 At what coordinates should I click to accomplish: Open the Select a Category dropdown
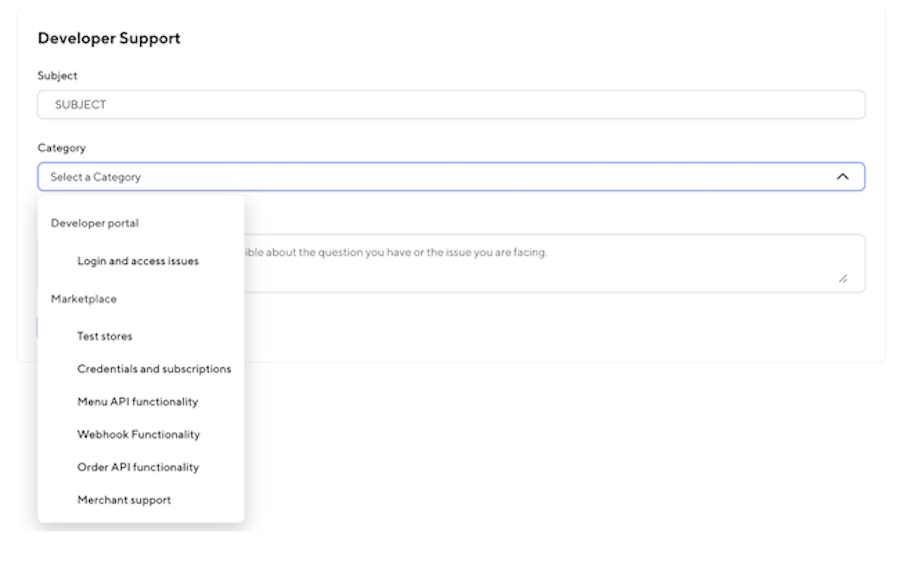point(450,177)
